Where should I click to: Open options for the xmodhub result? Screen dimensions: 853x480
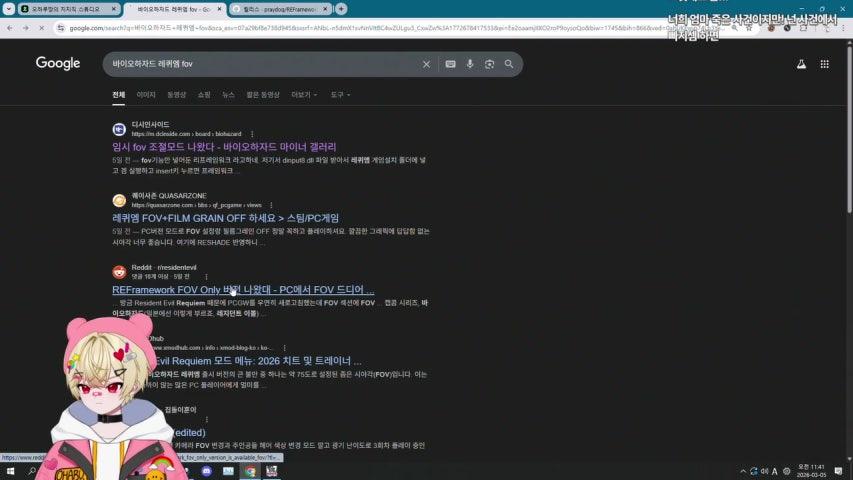(x=284, y=347)
